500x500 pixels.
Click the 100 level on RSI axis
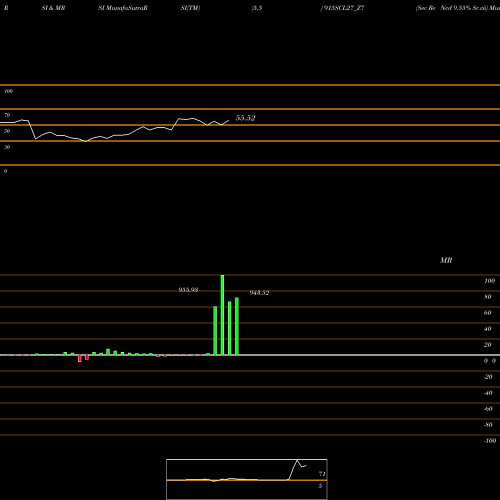click(8, 91)
